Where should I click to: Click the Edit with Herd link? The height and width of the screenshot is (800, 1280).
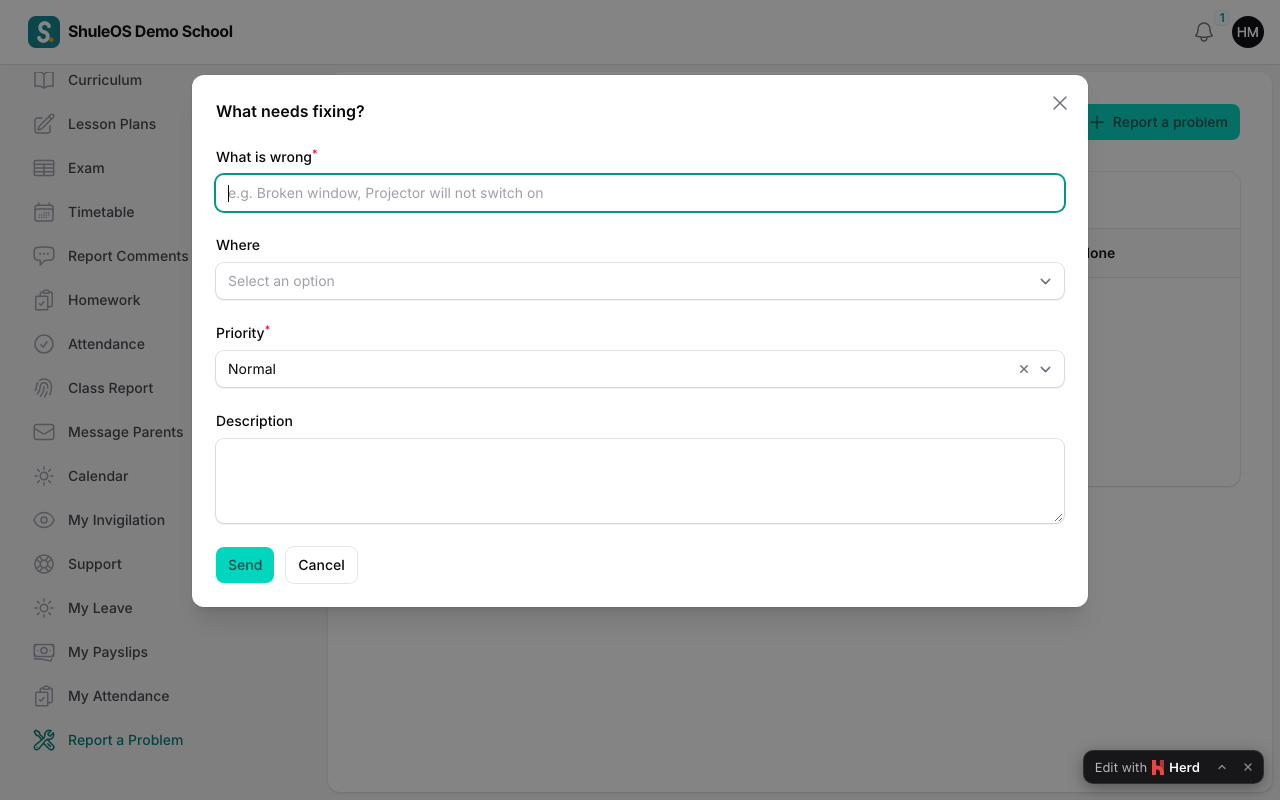(x=1147, y=767)
